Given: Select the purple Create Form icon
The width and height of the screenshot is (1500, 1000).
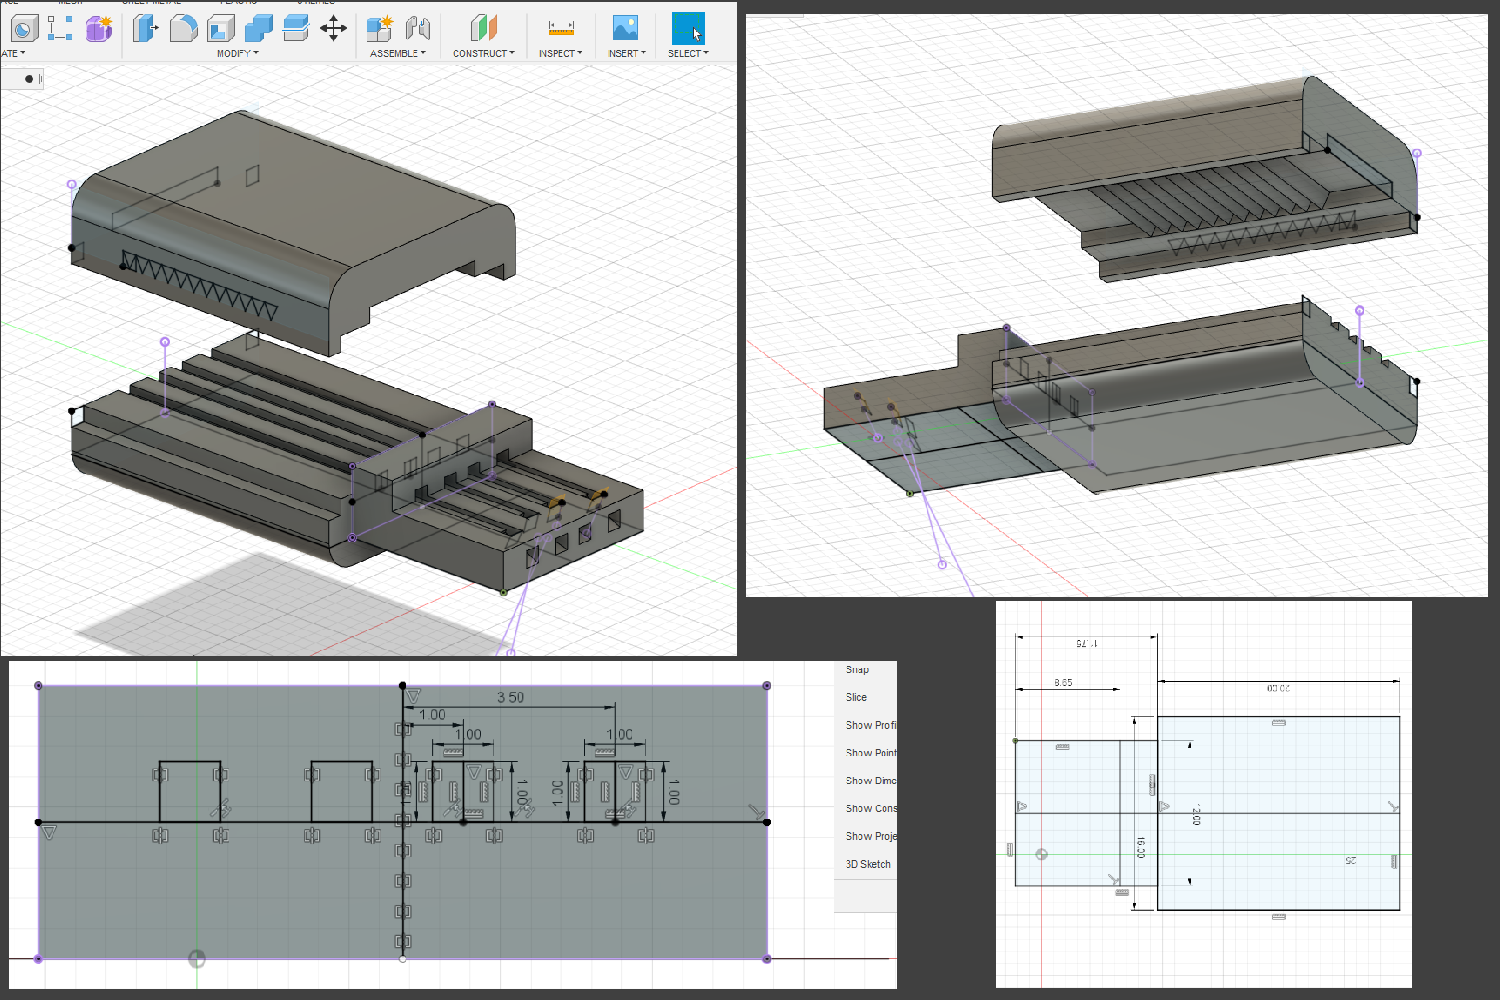Looking at the screenshot, I should [x=97, y=28].
